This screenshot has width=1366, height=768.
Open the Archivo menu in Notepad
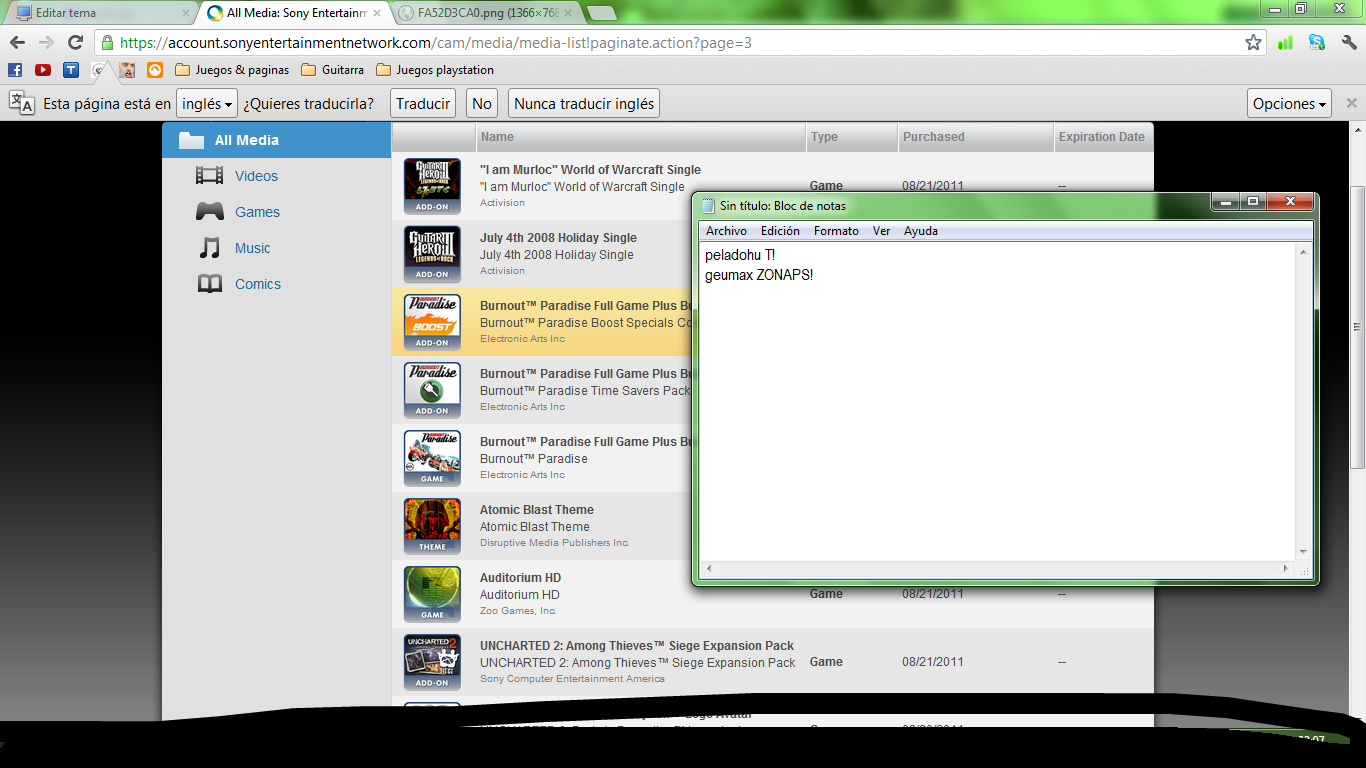pyautogui.click(x=726, y=231)
